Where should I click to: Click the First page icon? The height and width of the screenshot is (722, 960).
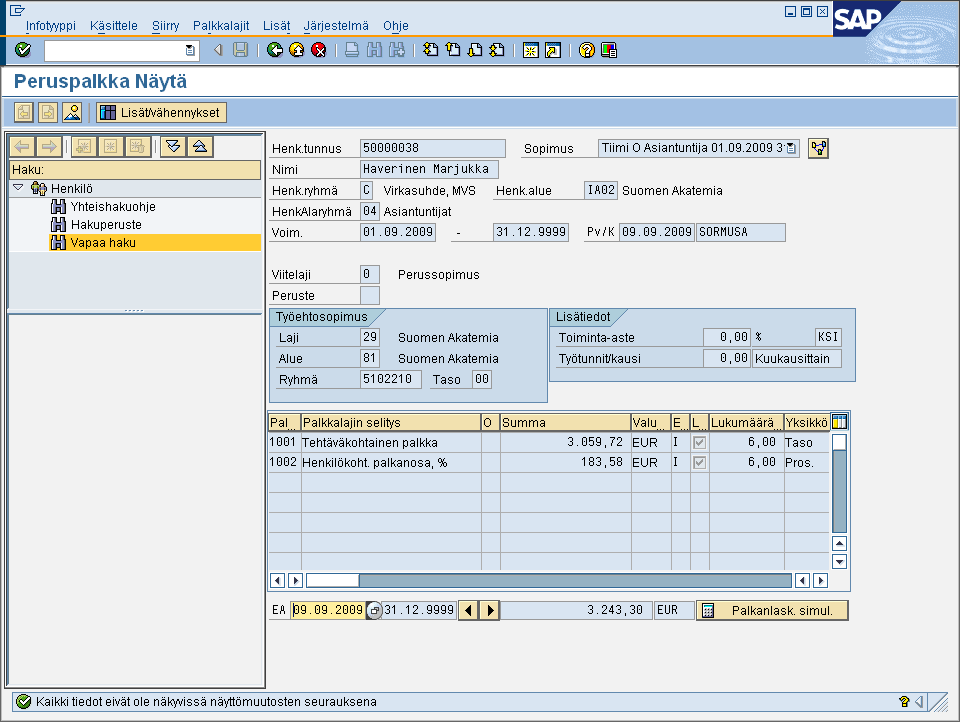coord(430,50)
